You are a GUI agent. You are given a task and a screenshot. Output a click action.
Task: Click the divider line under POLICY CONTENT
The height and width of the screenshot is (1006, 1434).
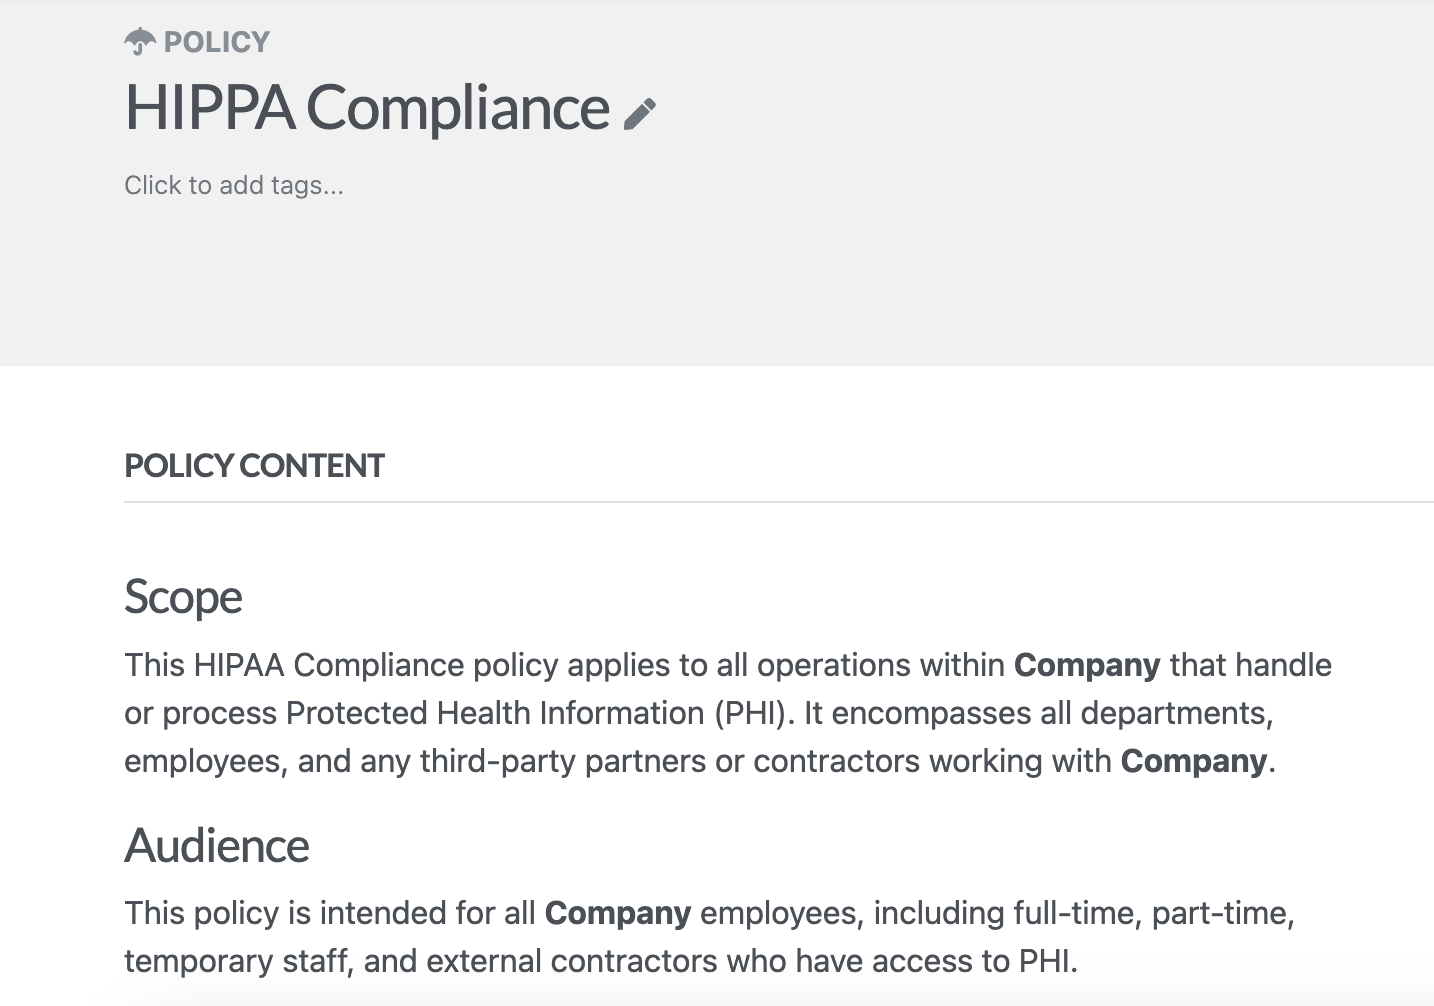(778, 502)
